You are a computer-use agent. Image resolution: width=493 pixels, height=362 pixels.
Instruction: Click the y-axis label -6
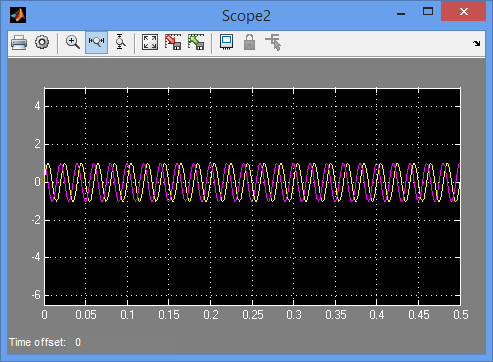coord(36,295)
